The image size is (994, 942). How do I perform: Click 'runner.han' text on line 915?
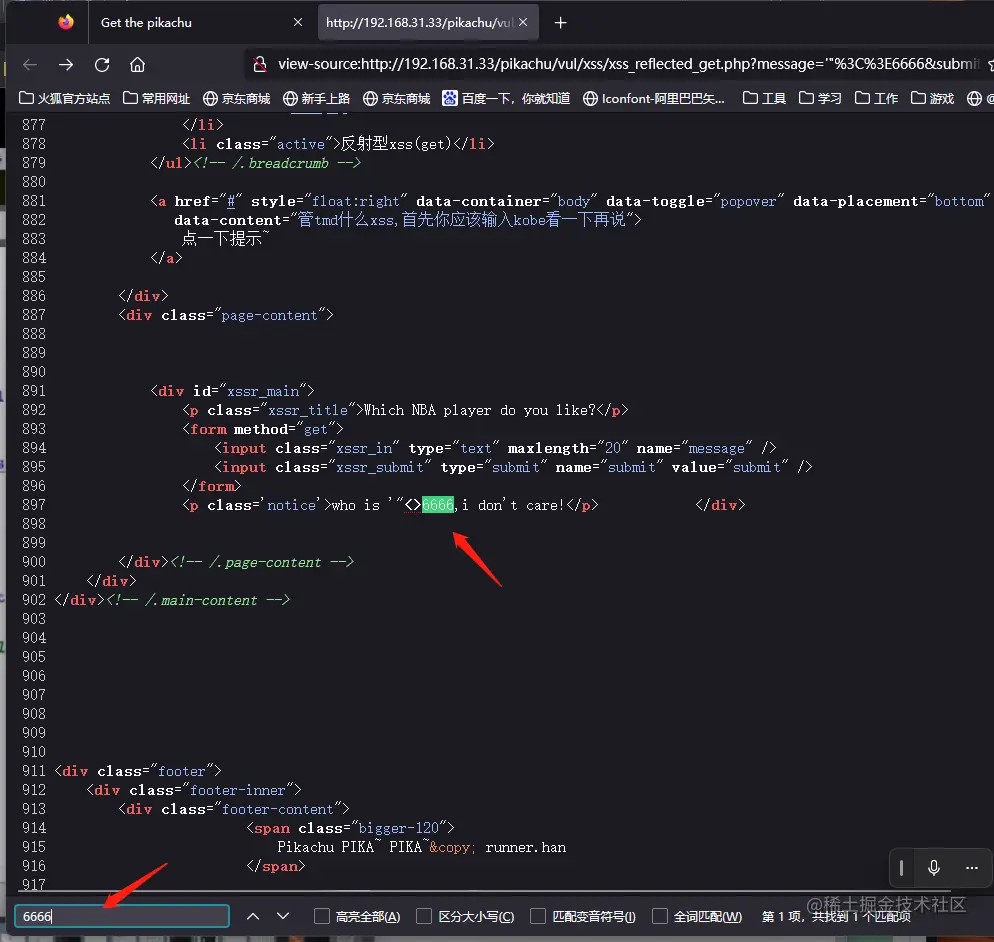[x=526, y=848]
